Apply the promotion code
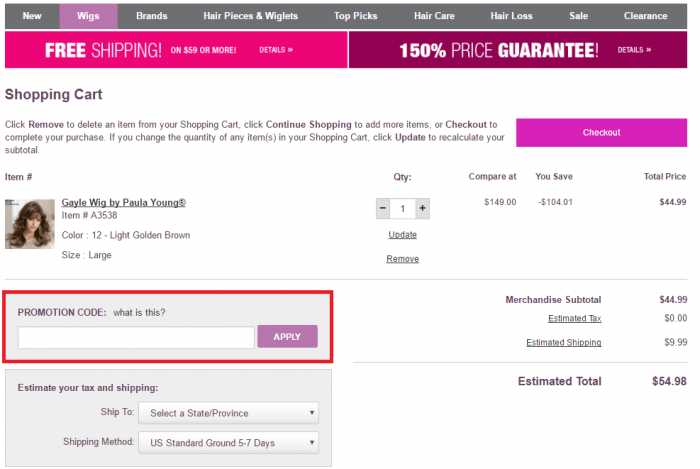 pos(287,337)
